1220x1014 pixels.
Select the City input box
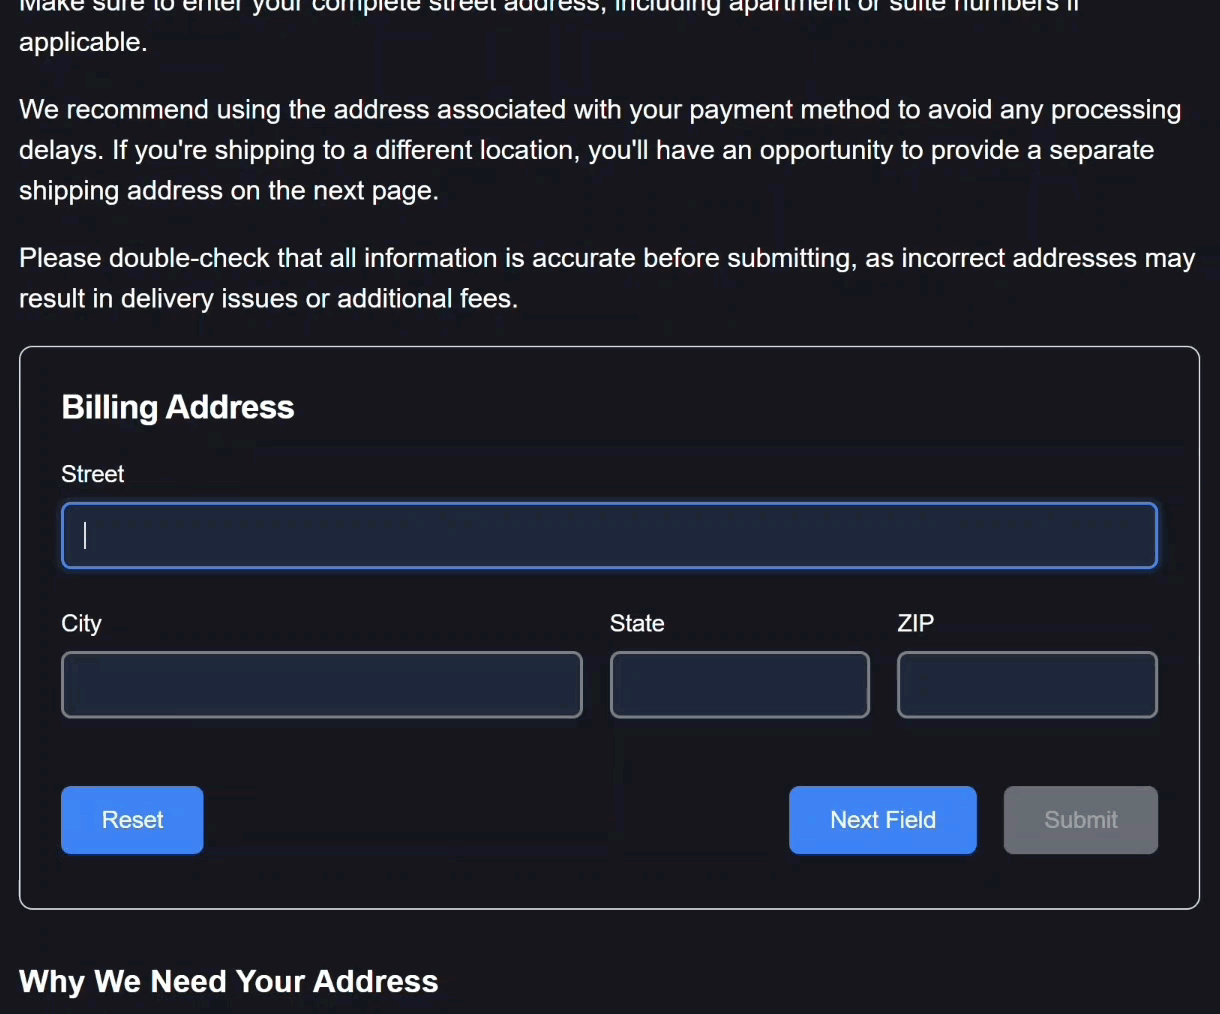321,685
